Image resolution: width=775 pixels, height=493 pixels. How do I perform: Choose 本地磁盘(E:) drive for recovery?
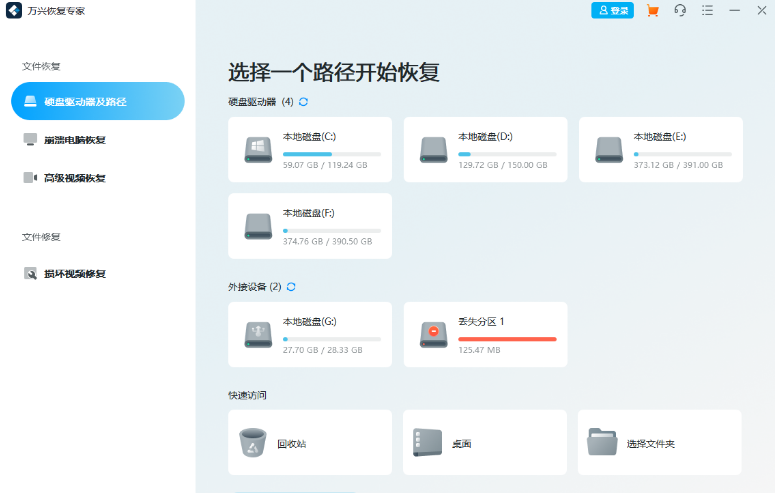pos(660,149)
